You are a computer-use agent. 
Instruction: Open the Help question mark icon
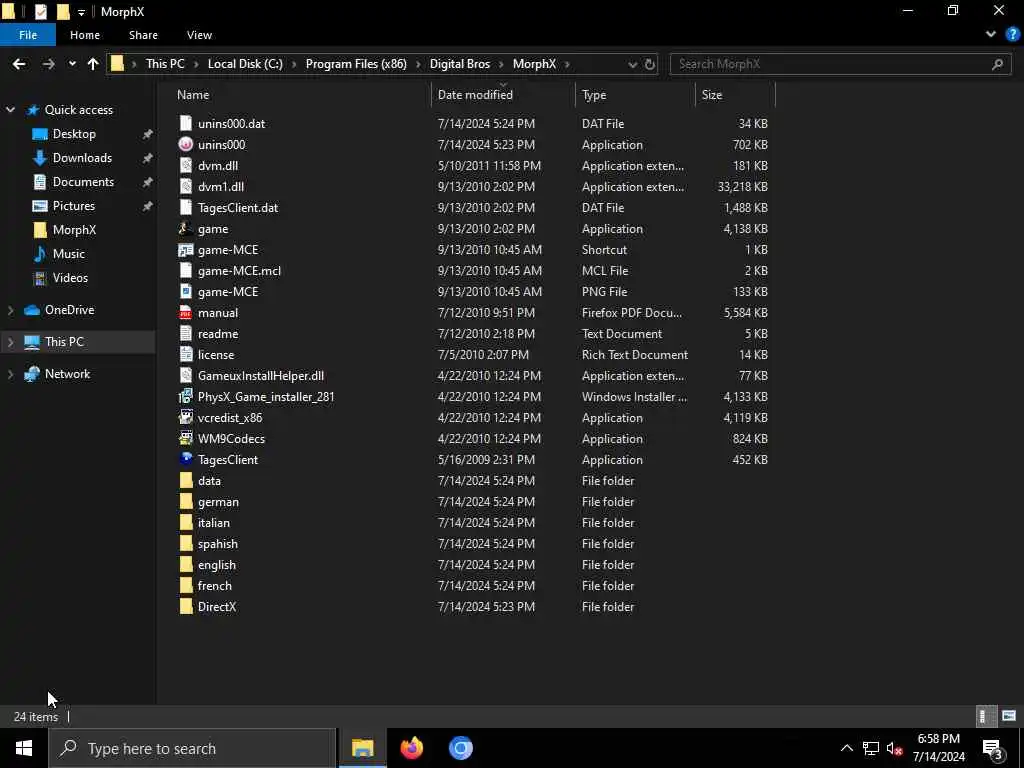pos(1012,35)
